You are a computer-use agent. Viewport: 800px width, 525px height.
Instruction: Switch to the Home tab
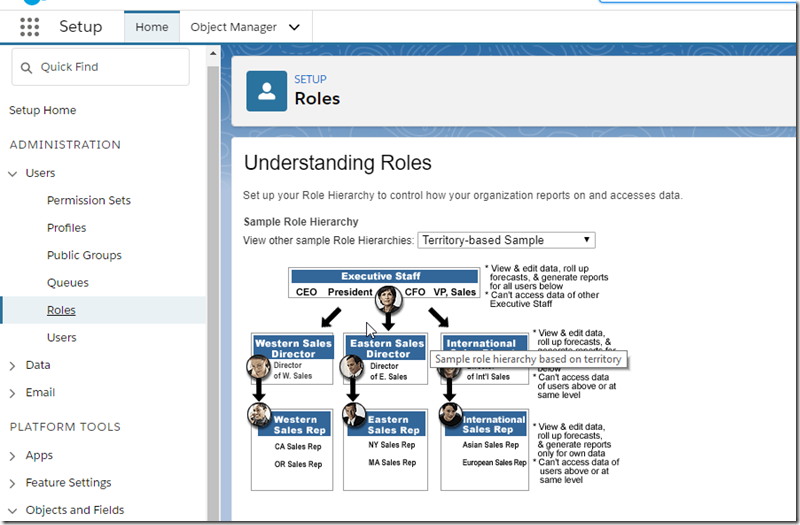tap(152, 27)
